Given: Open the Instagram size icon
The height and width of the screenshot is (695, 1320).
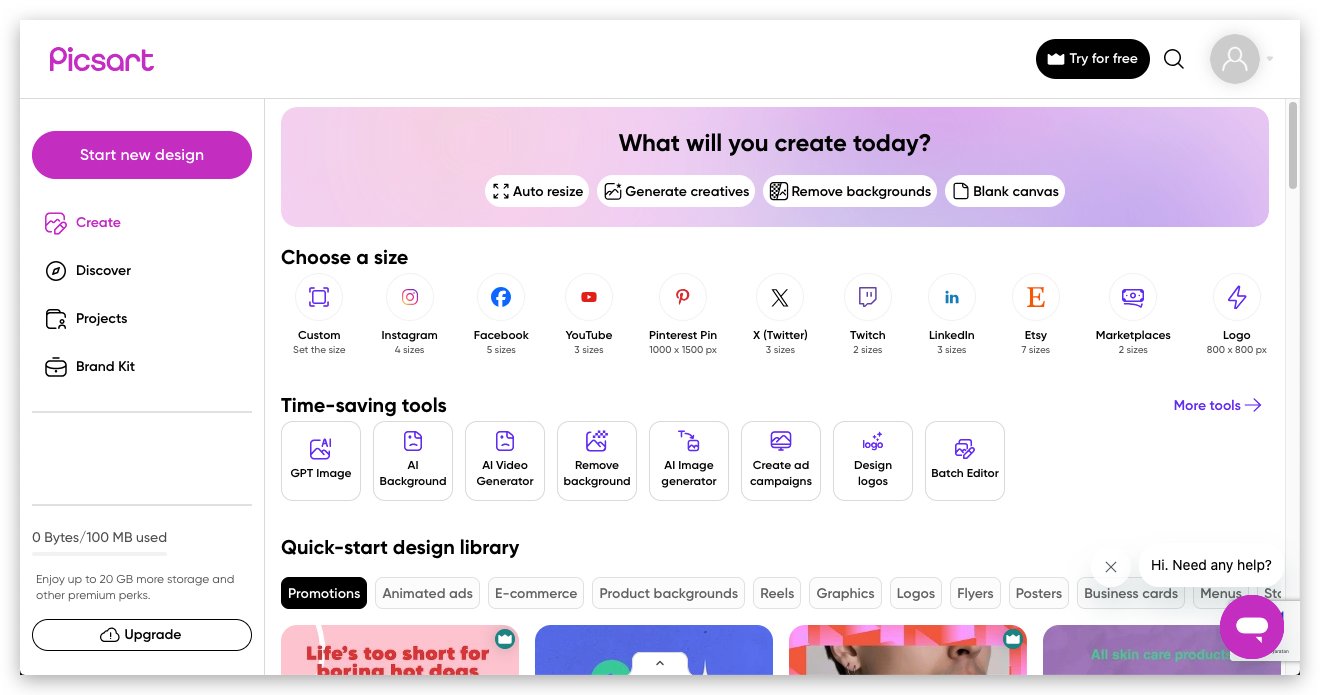Looking at the screenshot, I should point(409,297).
